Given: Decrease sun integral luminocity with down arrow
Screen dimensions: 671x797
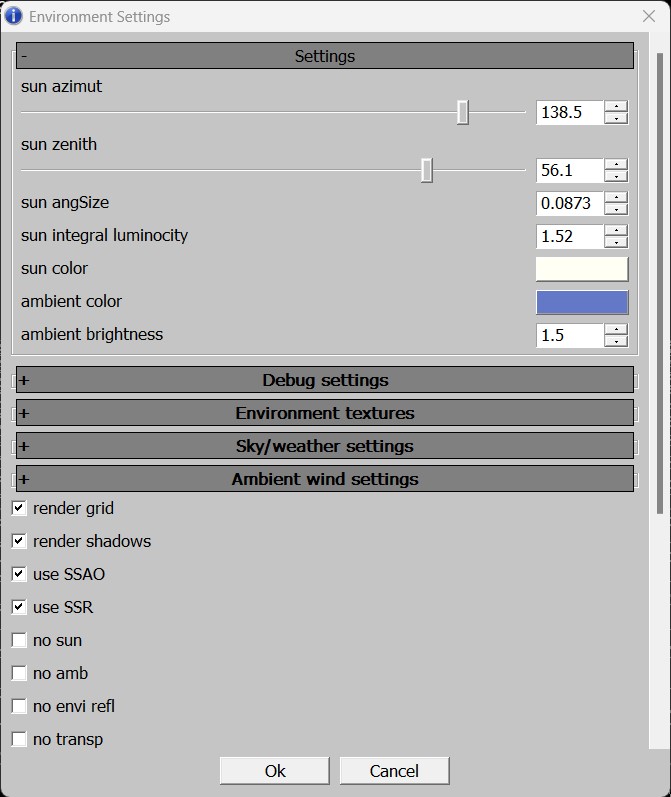Looking at the screenshot, I should 616,242.
